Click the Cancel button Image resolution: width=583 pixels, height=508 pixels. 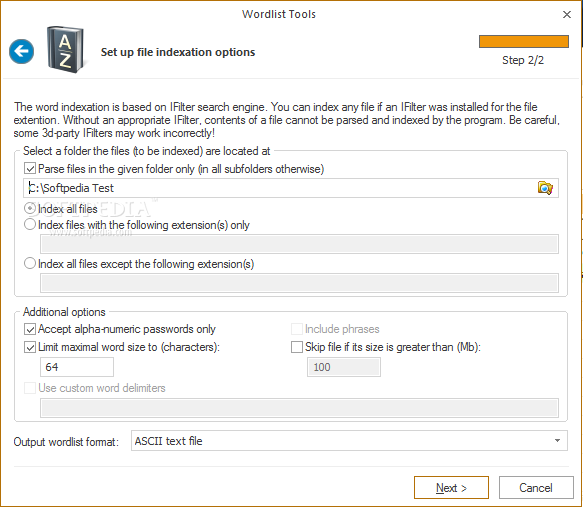536,488
